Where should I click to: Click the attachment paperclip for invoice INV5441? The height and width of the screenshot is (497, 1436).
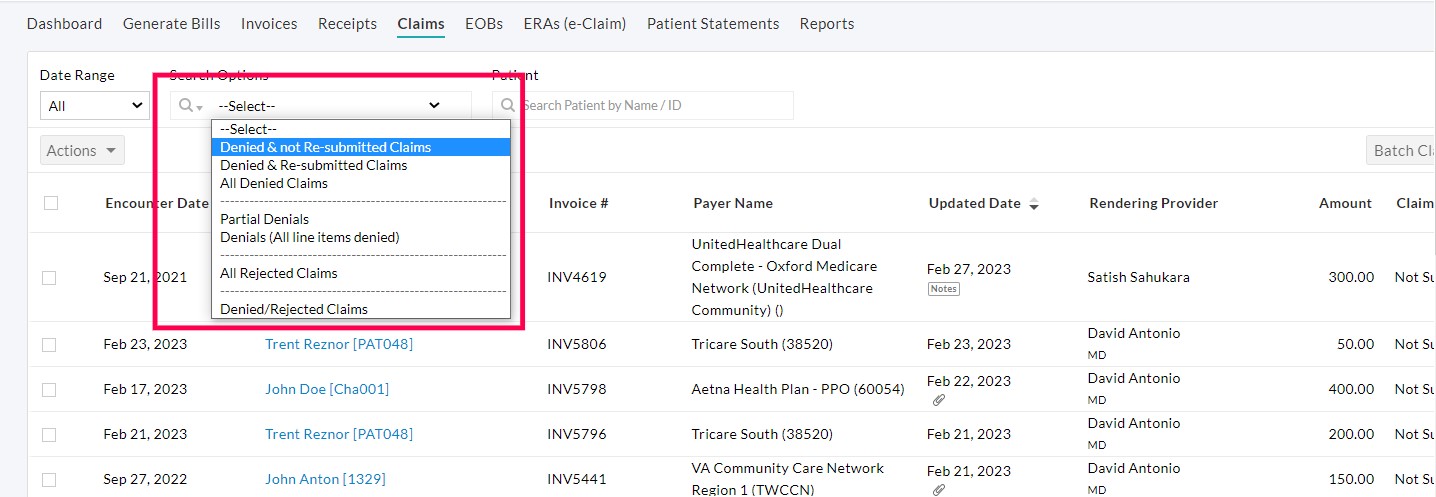point(938,490)
